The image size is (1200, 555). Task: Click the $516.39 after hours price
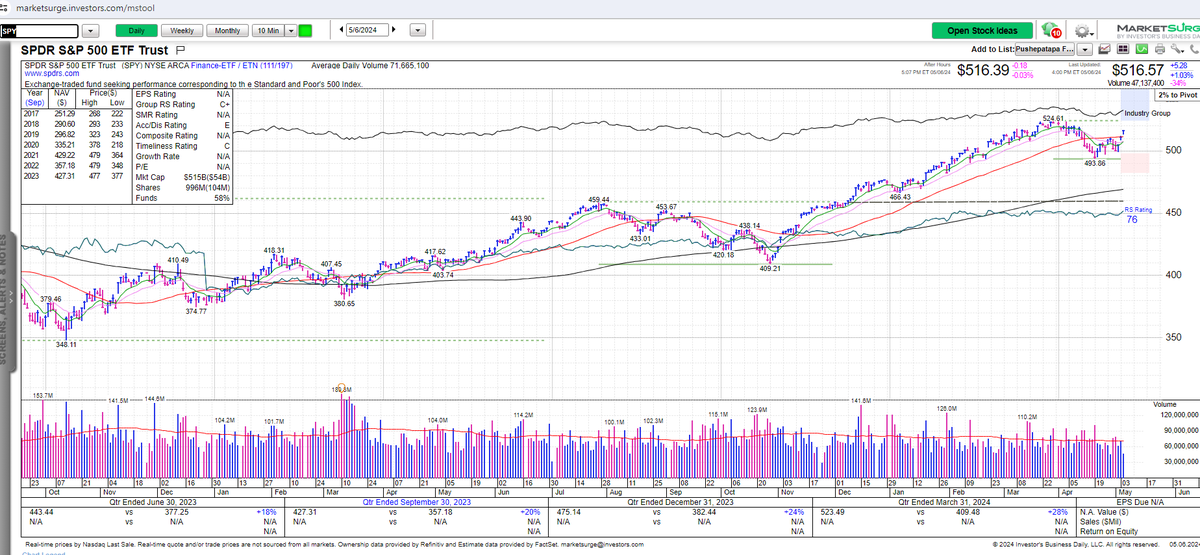[x=984, y=70]
